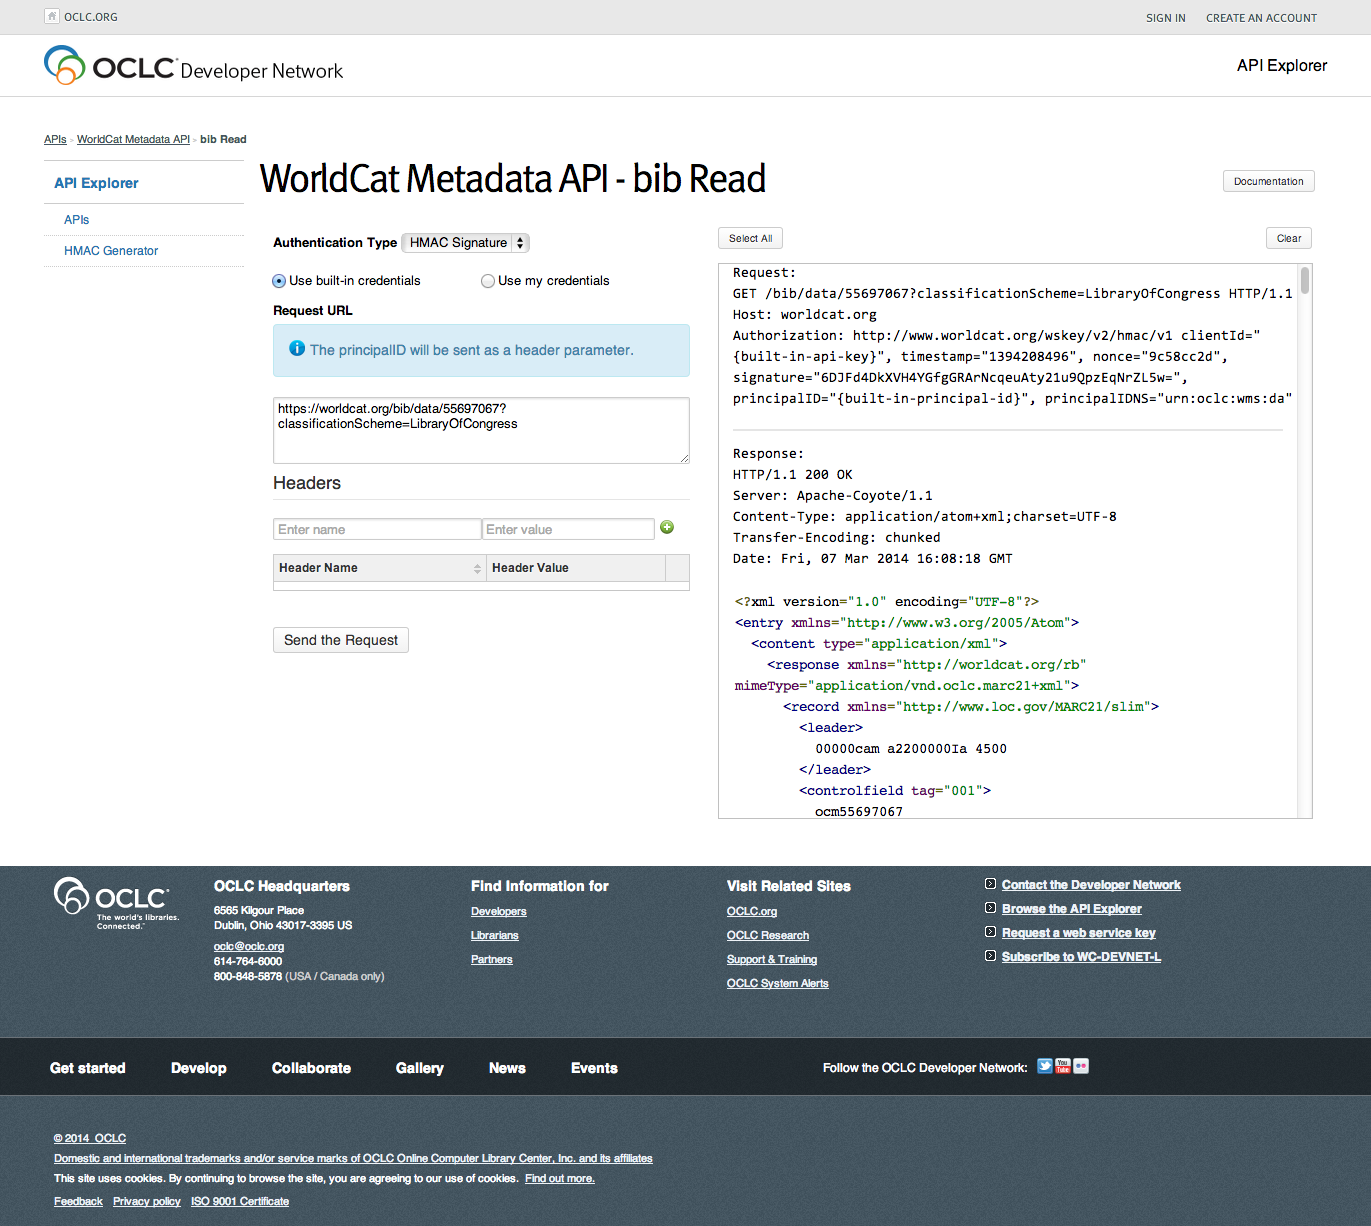The image size is (1371, 1226).
Task: Open Get started in footer navigation
Action: tap(88, 1068)
